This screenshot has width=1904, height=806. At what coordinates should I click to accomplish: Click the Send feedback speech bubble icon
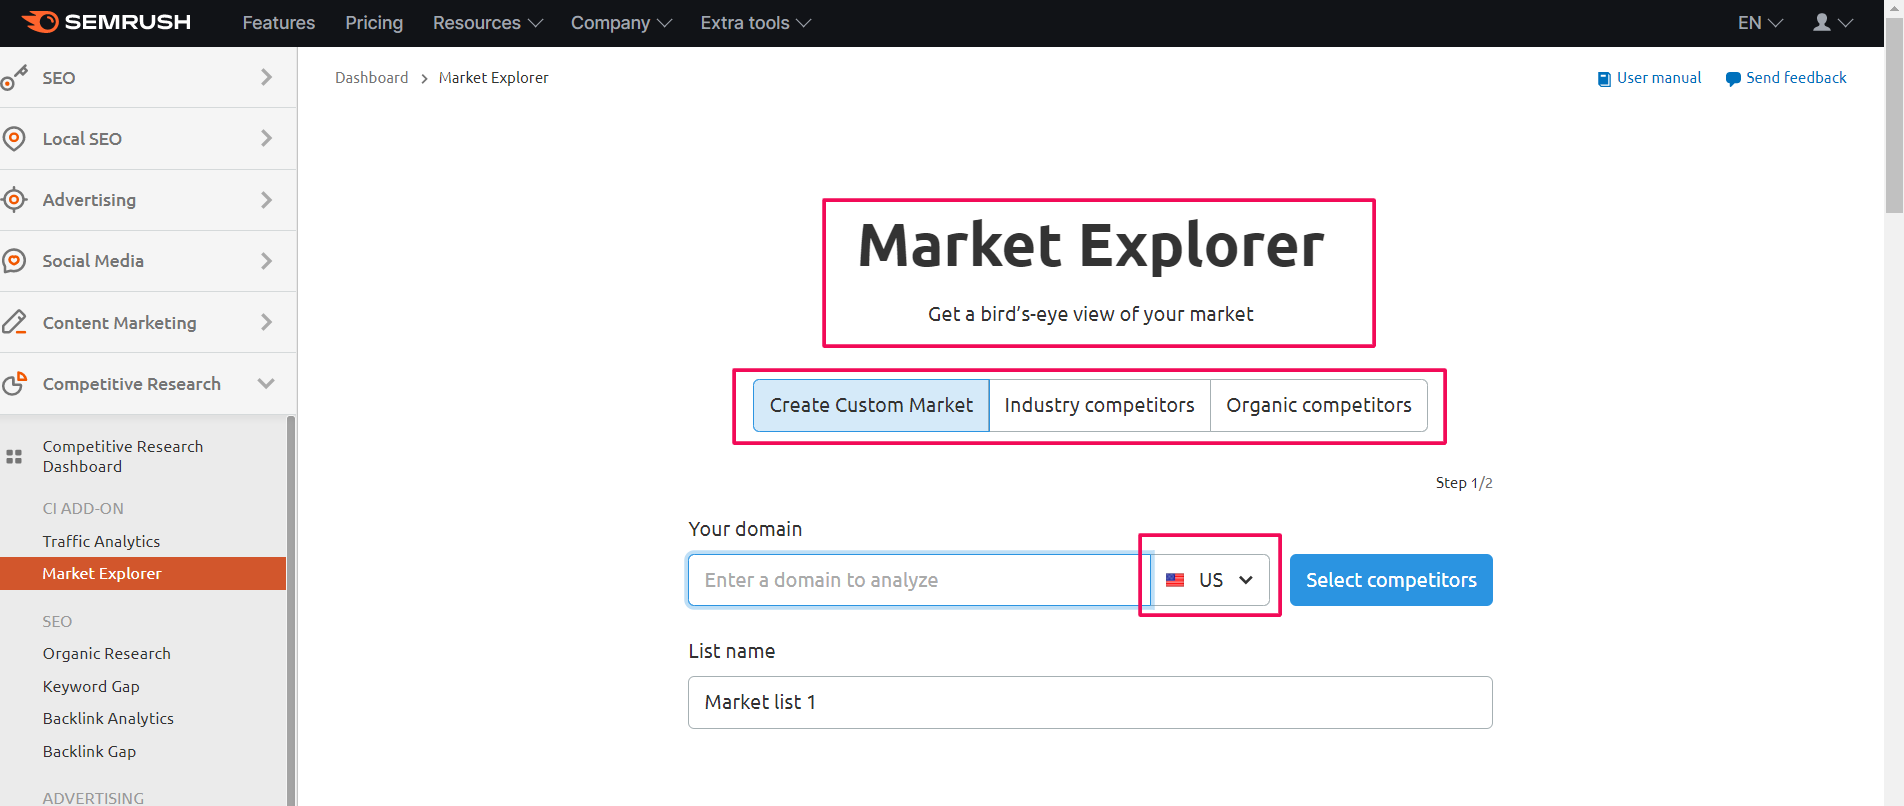tap(1733, 79)
